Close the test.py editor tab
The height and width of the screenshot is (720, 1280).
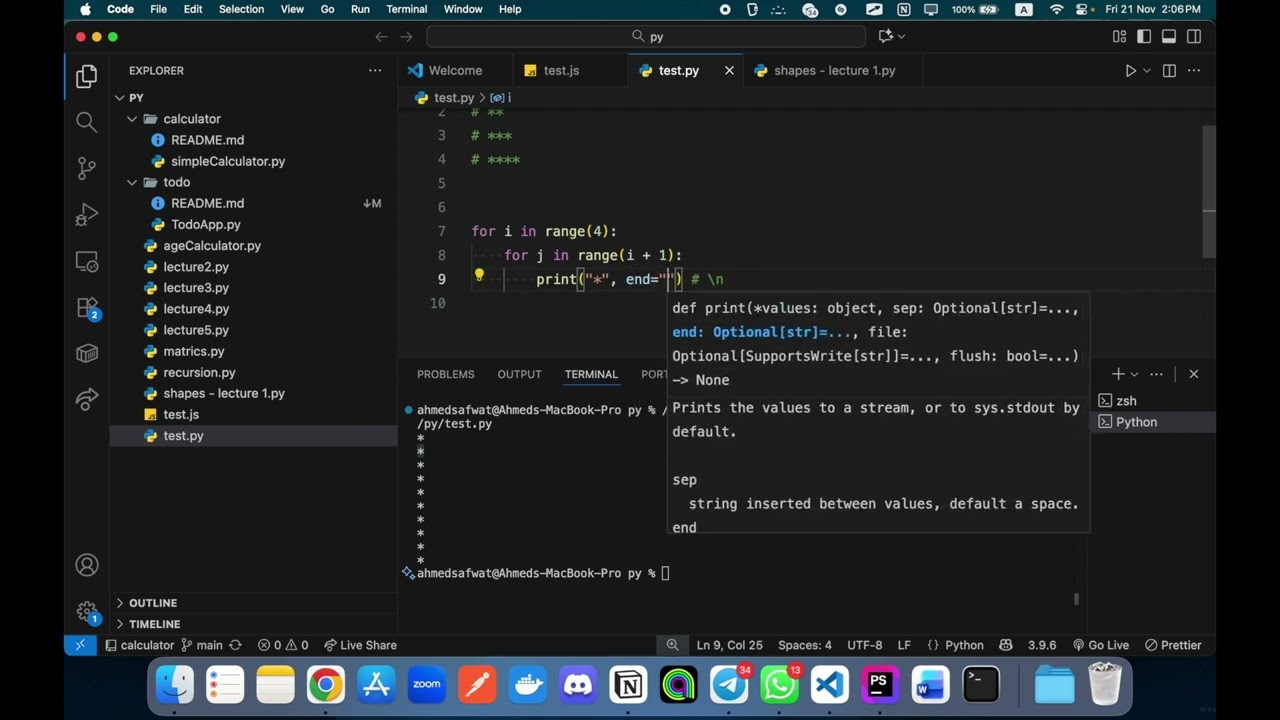click(729, 71)
